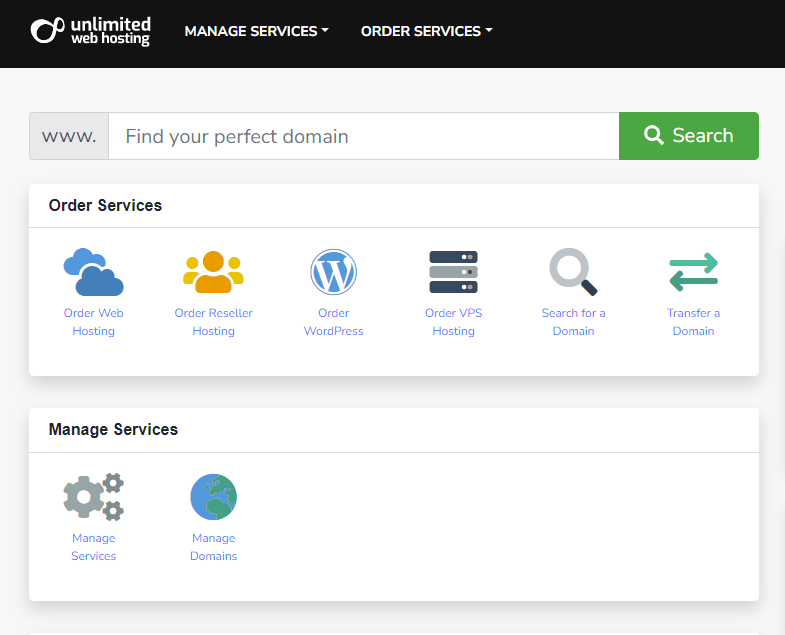Open the Manage Services link under gears
785x635 pixels.
click(x=94, y=547)
